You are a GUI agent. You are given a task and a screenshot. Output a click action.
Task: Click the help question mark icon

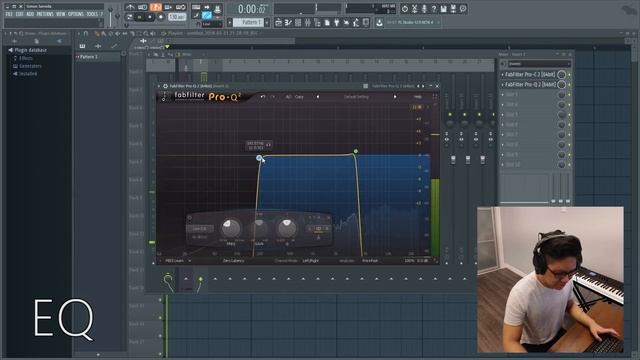(x=434, y=8)
